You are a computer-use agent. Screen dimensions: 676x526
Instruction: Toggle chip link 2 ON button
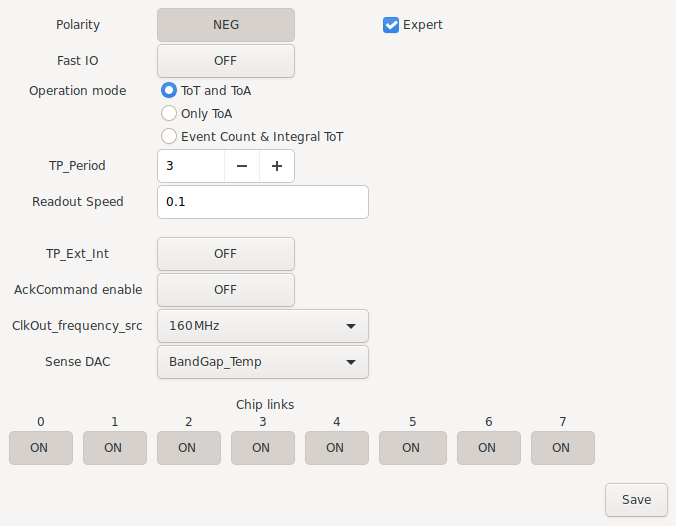pyautogui.click(x=189, y=448)
